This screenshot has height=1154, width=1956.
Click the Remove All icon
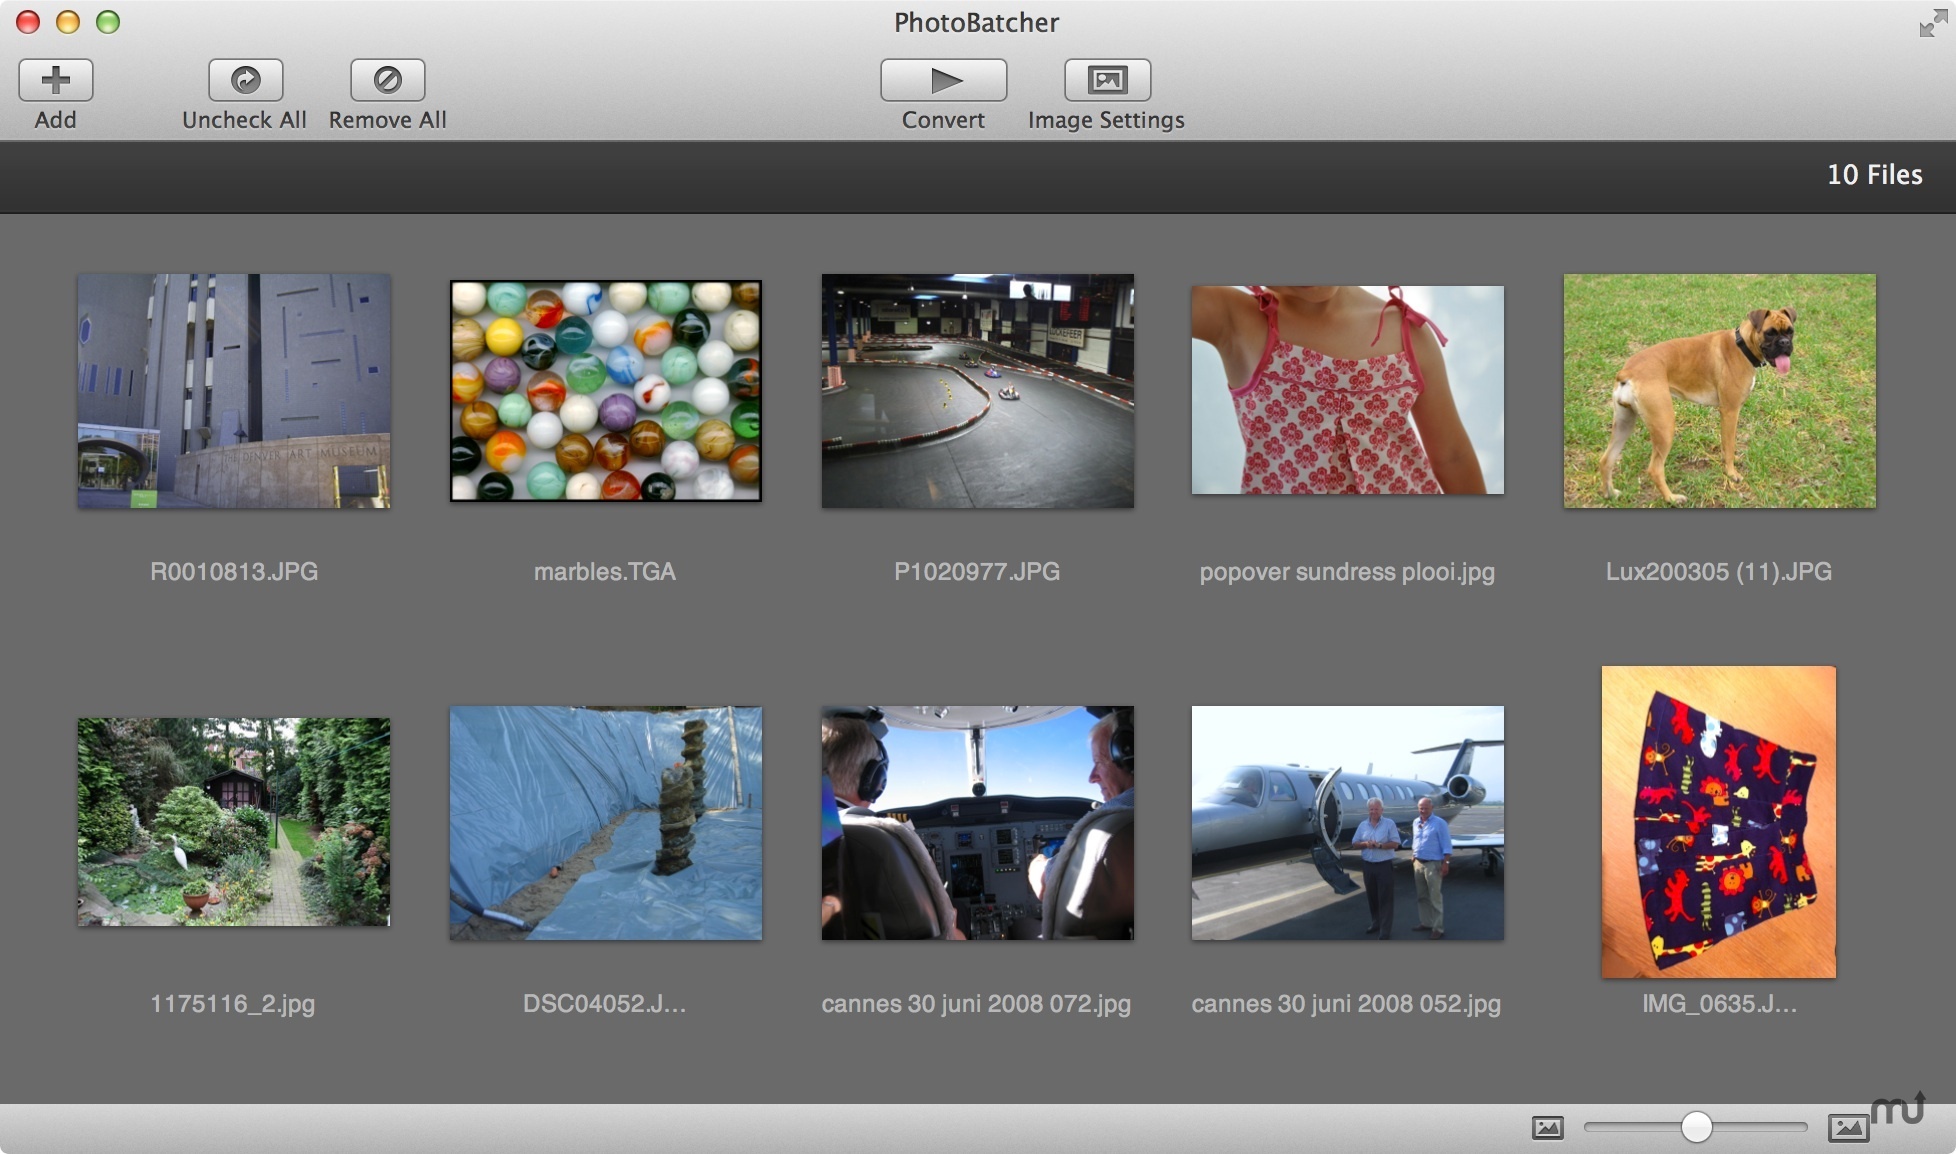tap(387, 80)
